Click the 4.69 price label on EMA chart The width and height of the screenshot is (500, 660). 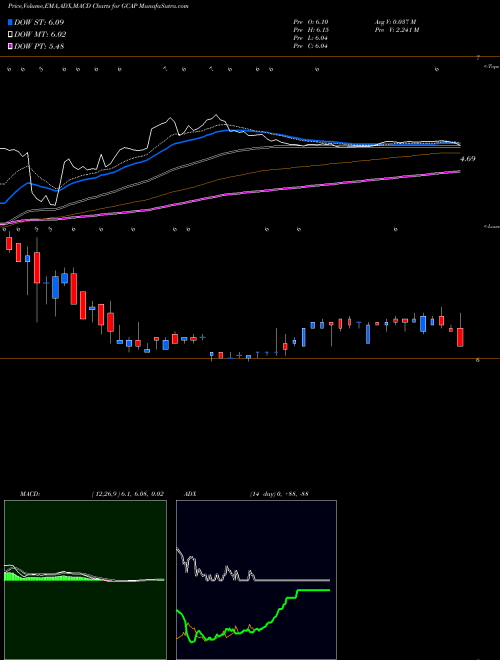[468, 159]
